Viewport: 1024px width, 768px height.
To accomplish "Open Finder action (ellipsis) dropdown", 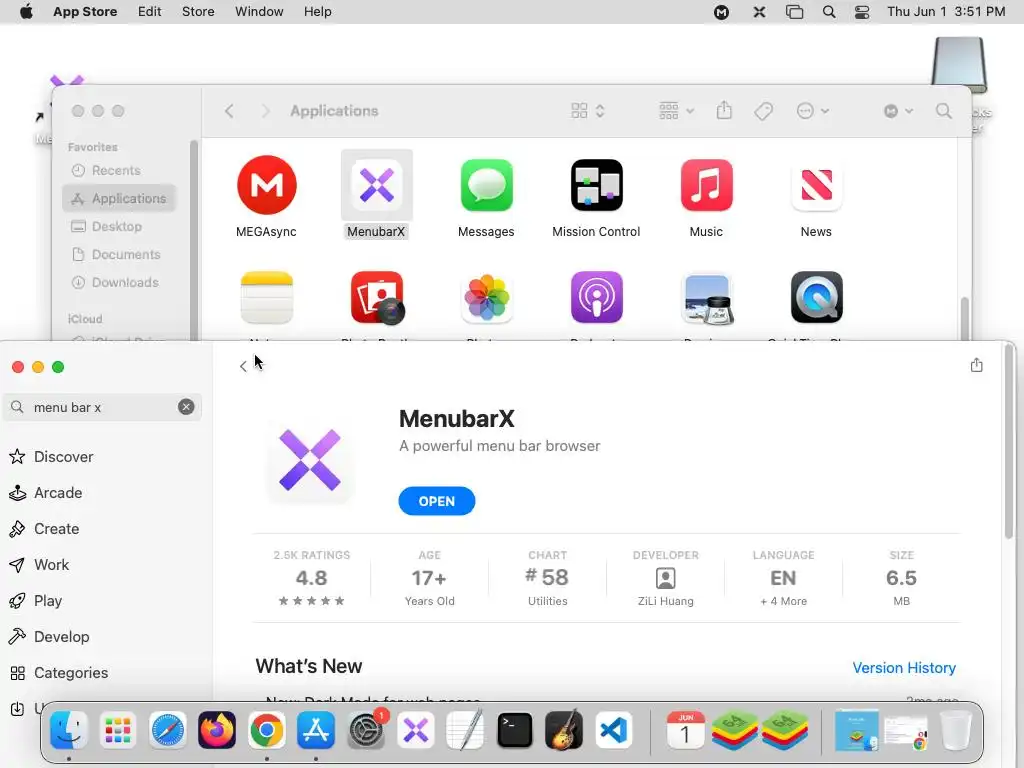I will [812, 111].
